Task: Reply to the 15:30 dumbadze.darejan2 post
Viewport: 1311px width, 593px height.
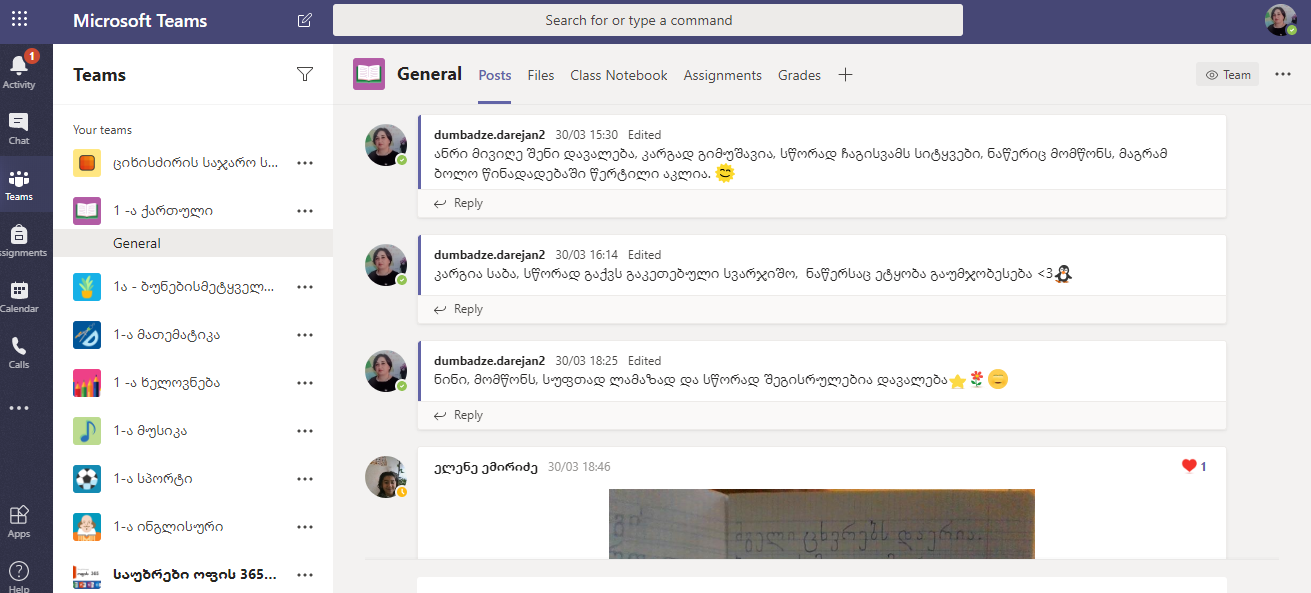Action: pos(458,203)
